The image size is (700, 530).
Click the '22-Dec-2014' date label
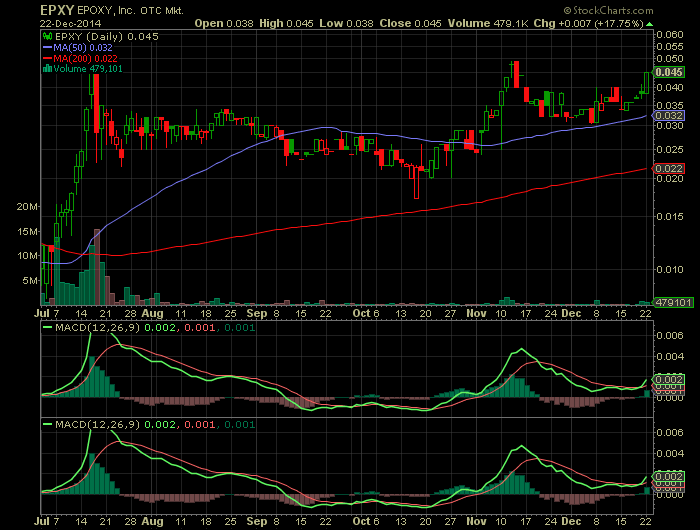tap(70, 24)
